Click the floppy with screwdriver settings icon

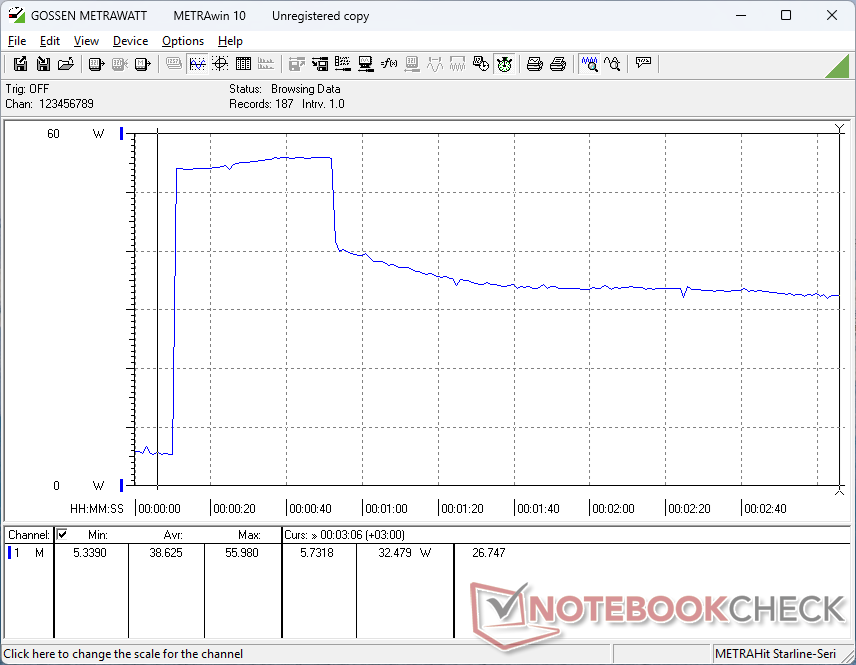[320, 64]
